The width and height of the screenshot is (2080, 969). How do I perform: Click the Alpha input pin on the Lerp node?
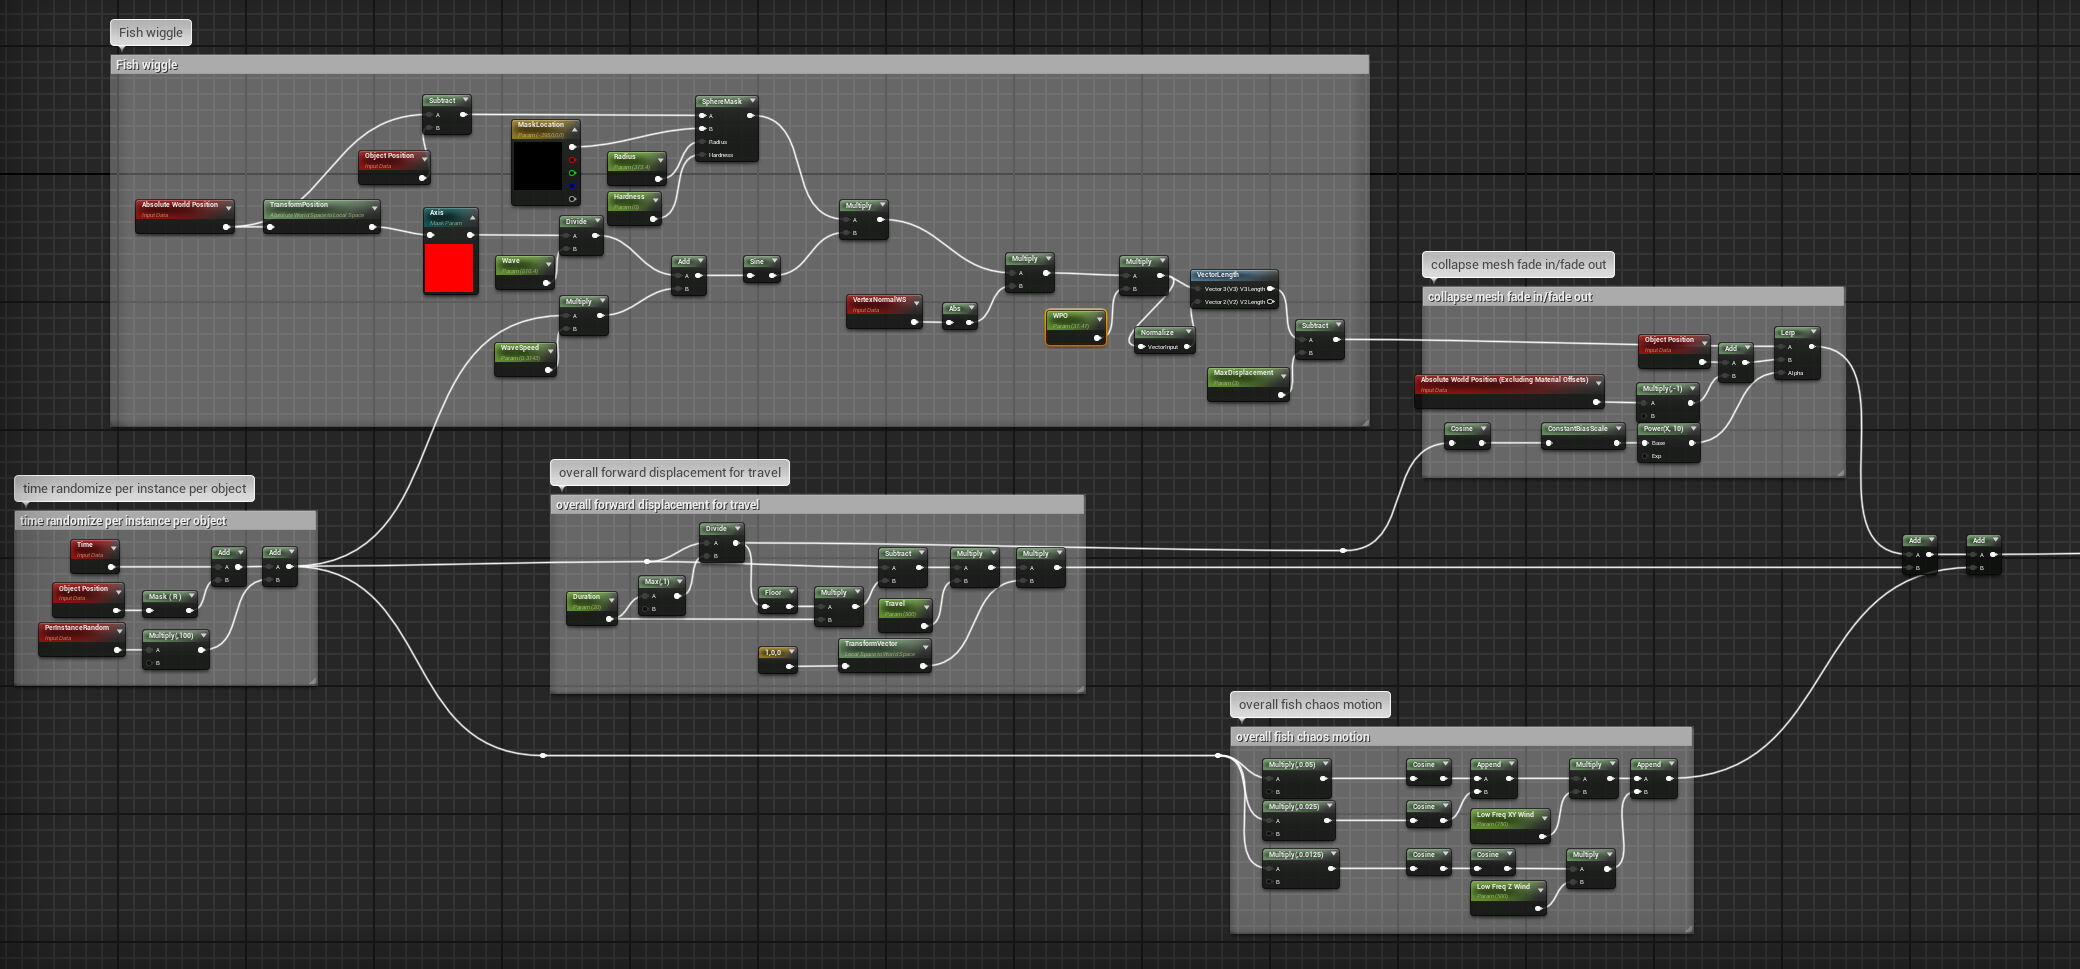point(1781,373)
